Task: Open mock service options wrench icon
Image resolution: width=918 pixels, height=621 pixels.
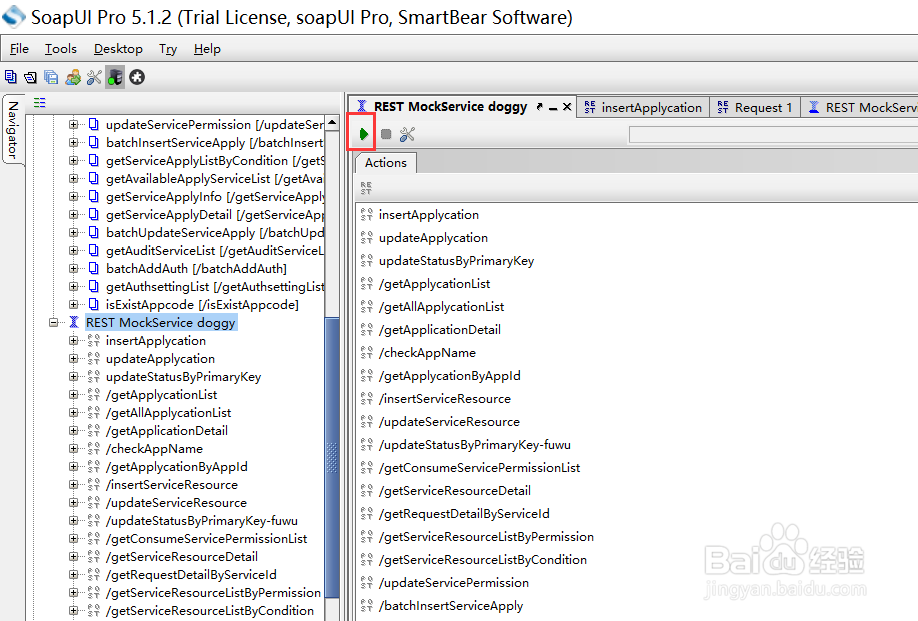Action: click(x=407, y=134)
